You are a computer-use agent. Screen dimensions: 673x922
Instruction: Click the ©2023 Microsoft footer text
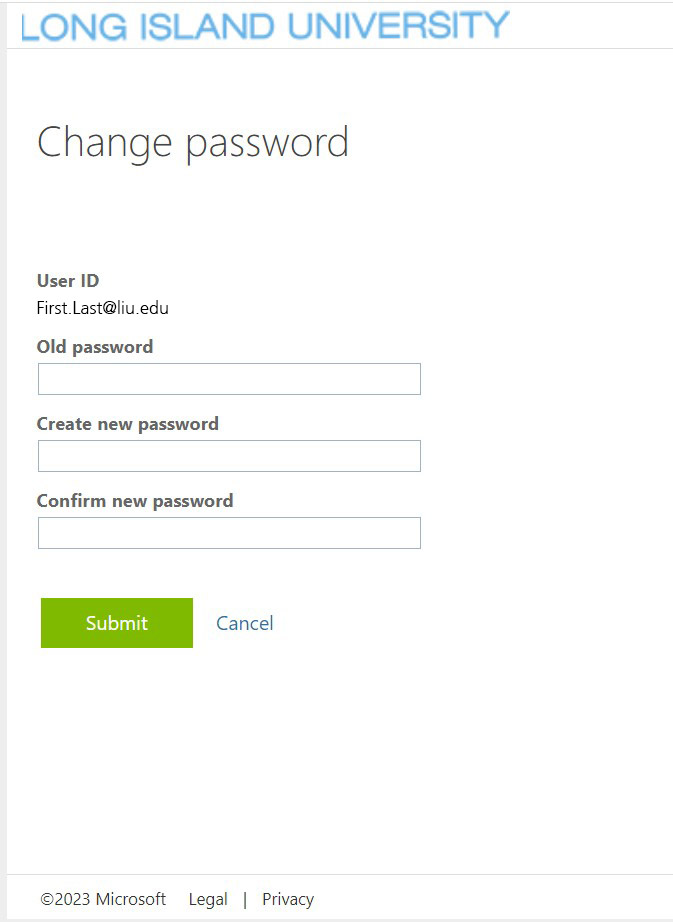(x=103, y=899)
